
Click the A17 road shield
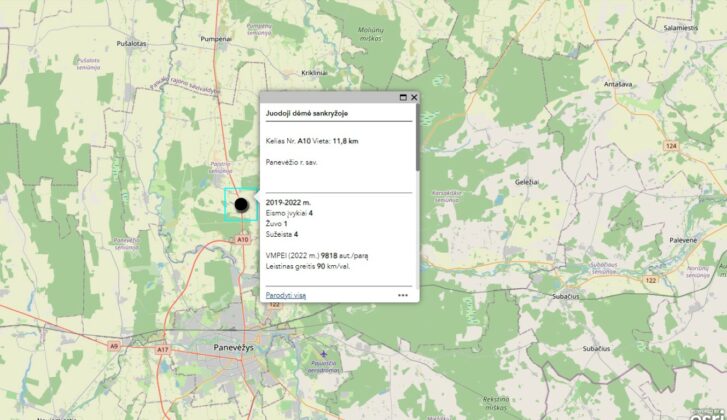[x=162, y=350]
